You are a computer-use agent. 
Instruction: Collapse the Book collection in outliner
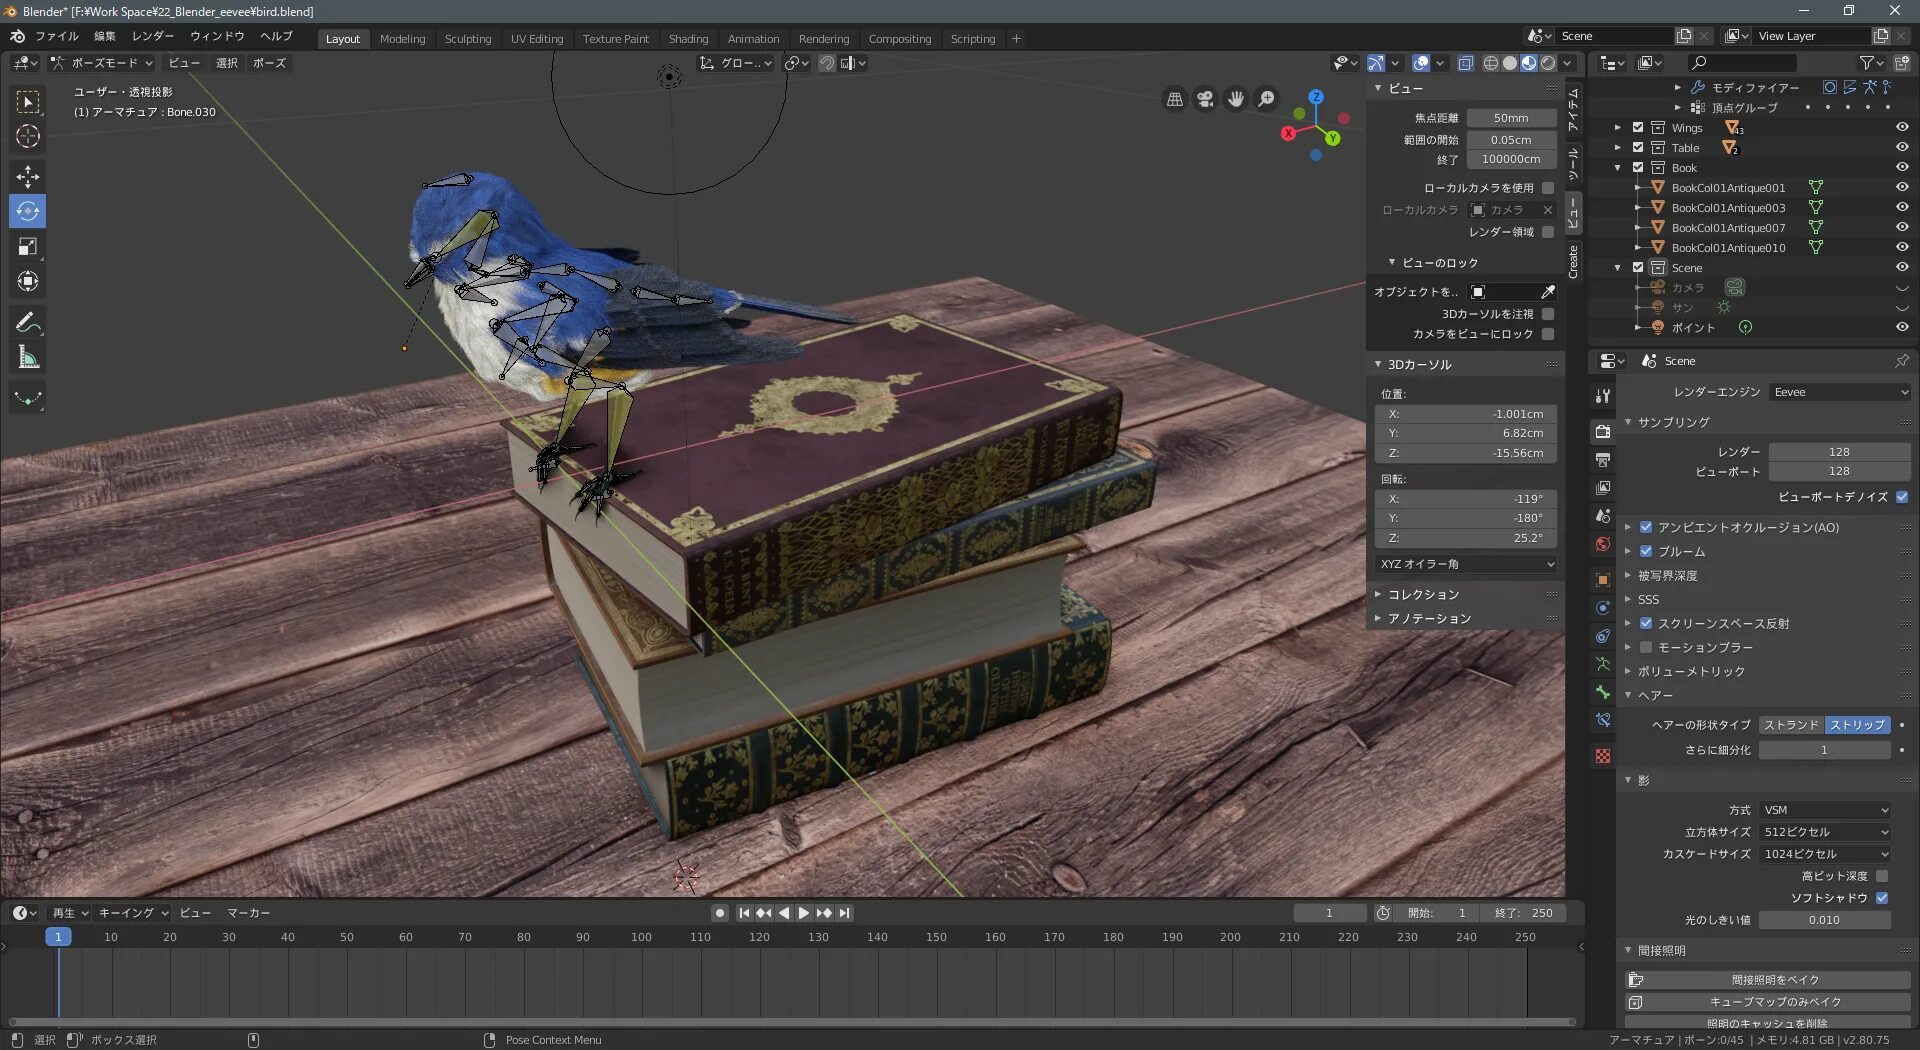pyautogui.click(x=1618, y=168)
